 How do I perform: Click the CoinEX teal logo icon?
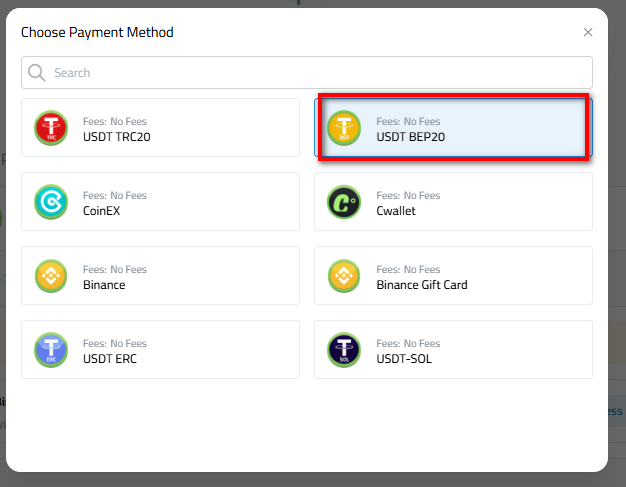click(51, 202)
